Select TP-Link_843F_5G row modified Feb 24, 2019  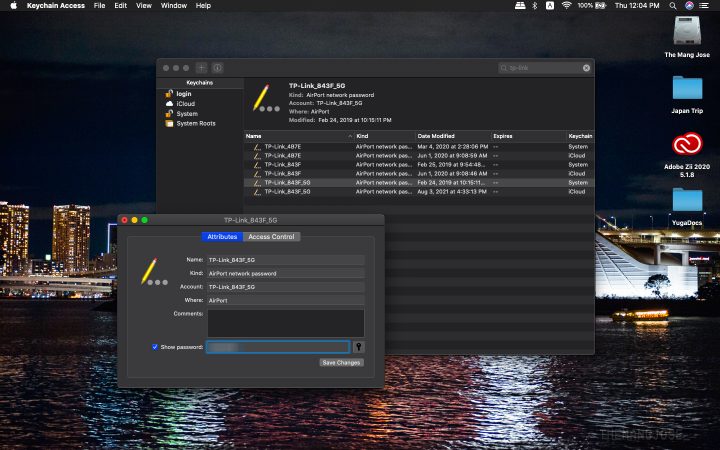point(419,183)
